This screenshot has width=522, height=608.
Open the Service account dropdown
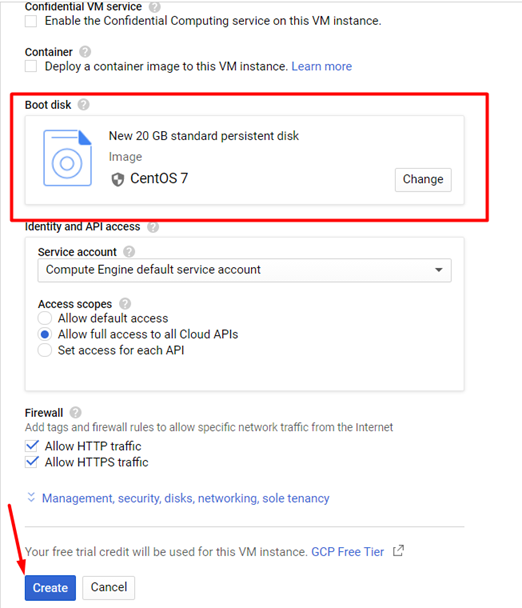click(x=244, y=270)
